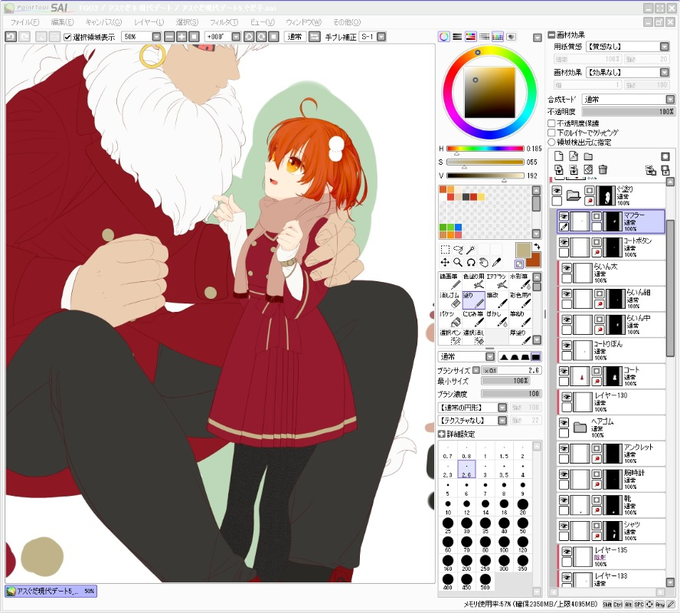Screen dimensions: 680x613
Task: Select the rectangular selection tool
Action: [x=445, y=249]
